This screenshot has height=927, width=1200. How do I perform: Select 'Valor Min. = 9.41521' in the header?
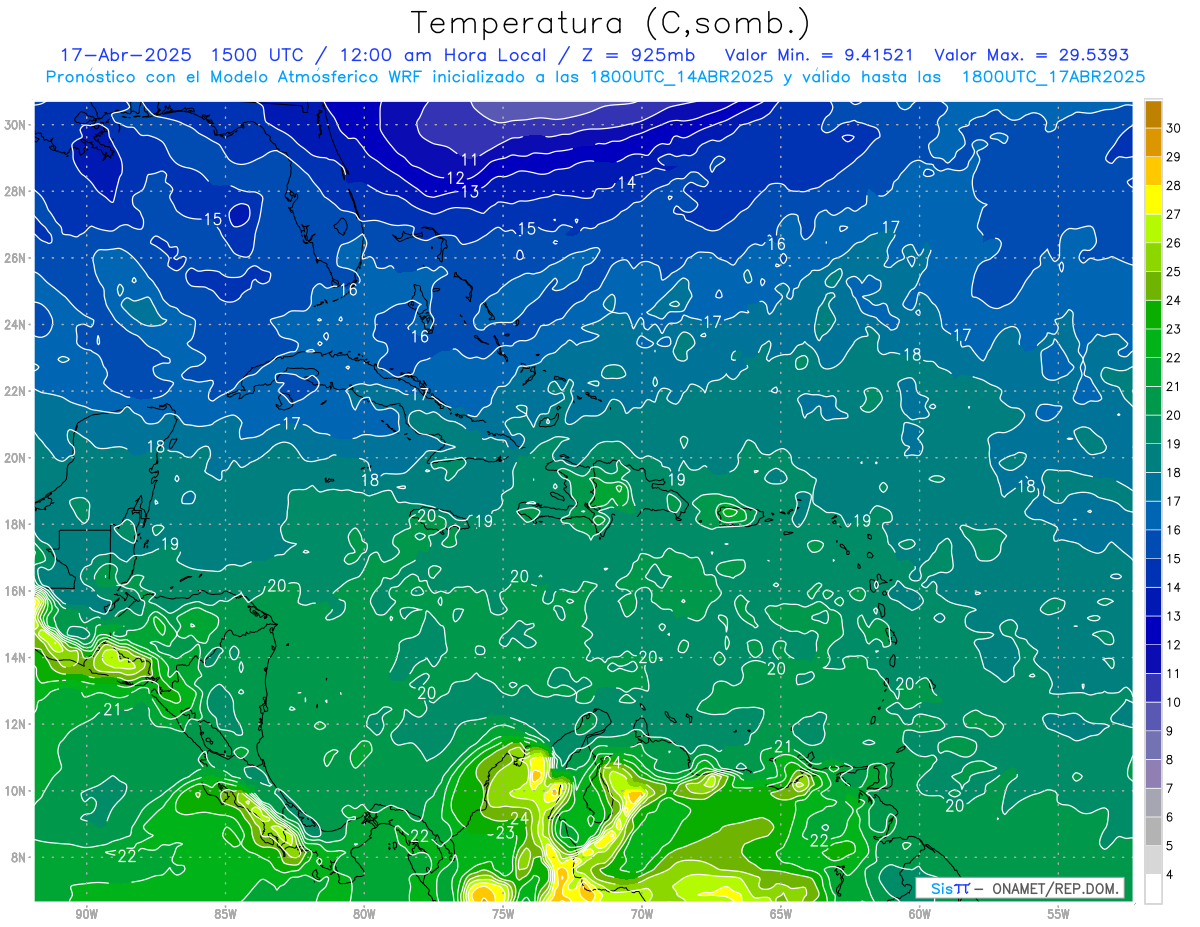[x=819, y=55]
